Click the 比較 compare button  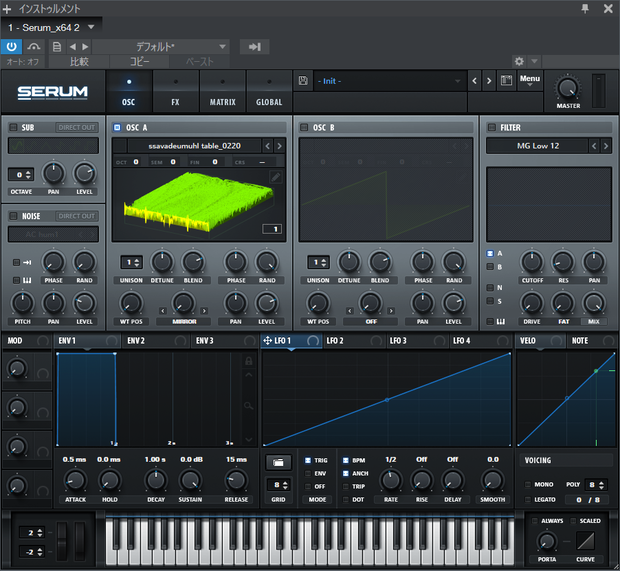(79, 62)
